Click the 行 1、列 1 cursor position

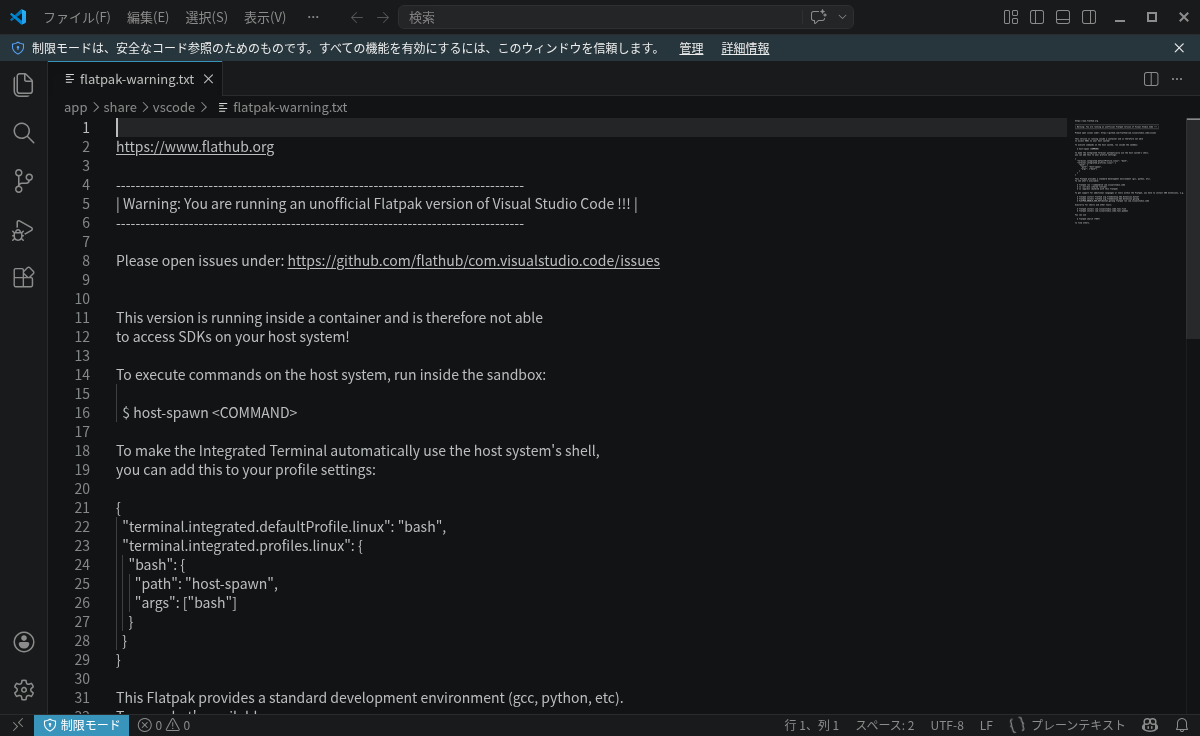pos(812,725)
